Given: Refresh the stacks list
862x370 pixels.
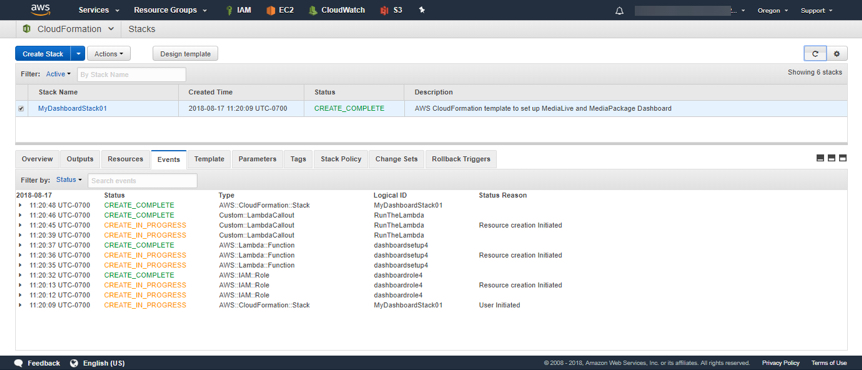Looking at the screenshot, I should point(815,54).
